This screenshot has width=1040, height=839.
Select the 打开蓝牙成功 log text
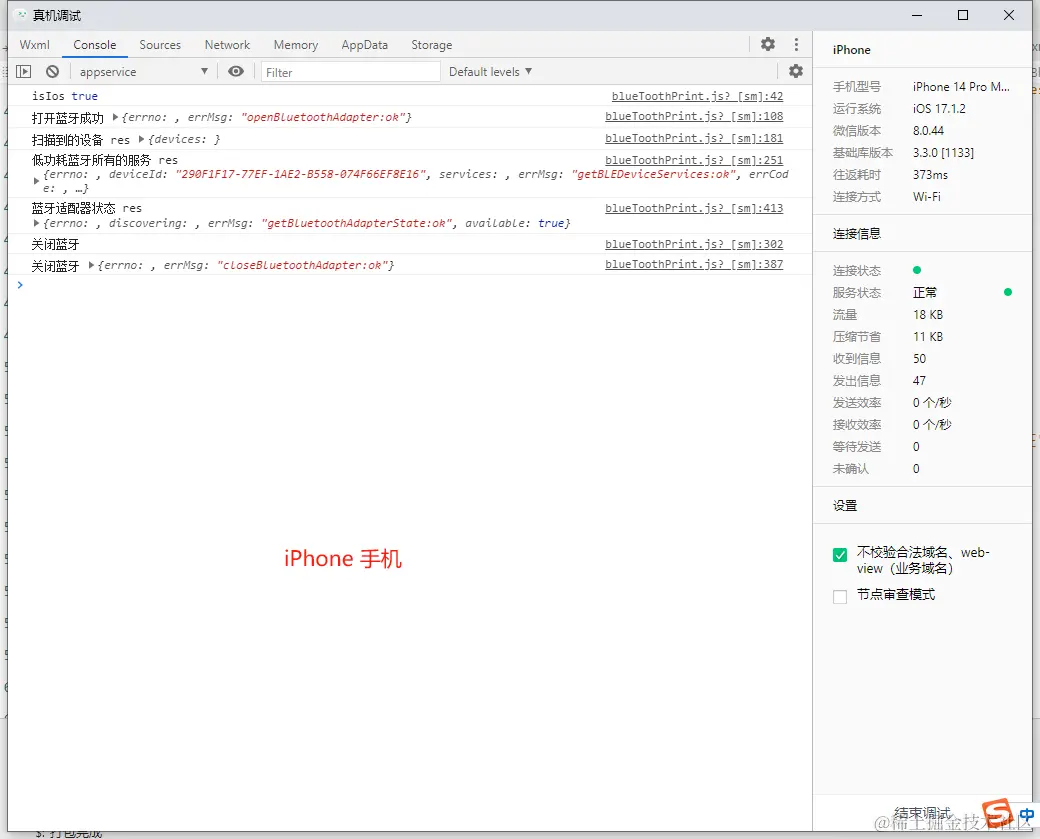point(68,118)
